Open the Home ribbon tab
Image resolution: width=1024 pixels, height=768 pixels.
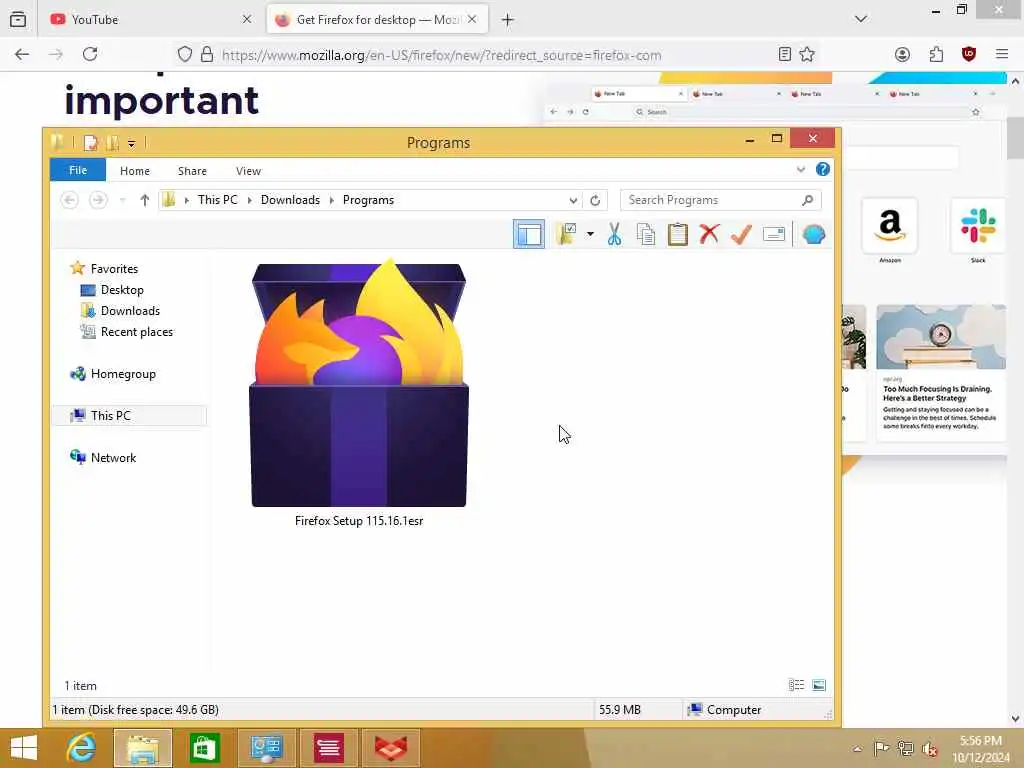point(135,170)
